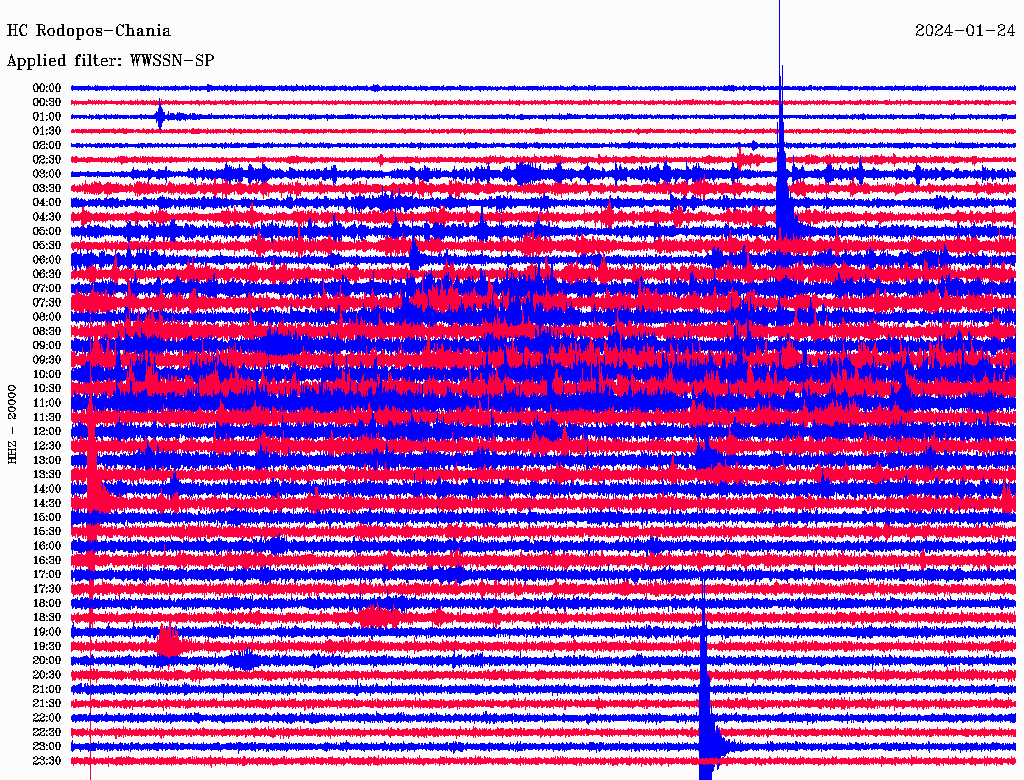Click the 17:00 time label
The width and height of the screenshot is (1024, 780).
[47, 574]
